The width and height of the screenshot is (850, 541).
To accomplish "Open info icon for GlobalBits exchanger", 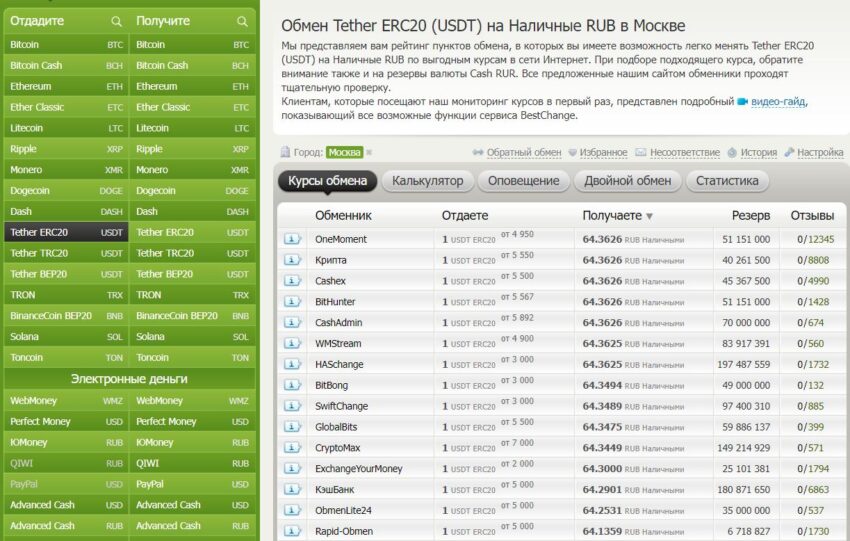I will point(292,427).
